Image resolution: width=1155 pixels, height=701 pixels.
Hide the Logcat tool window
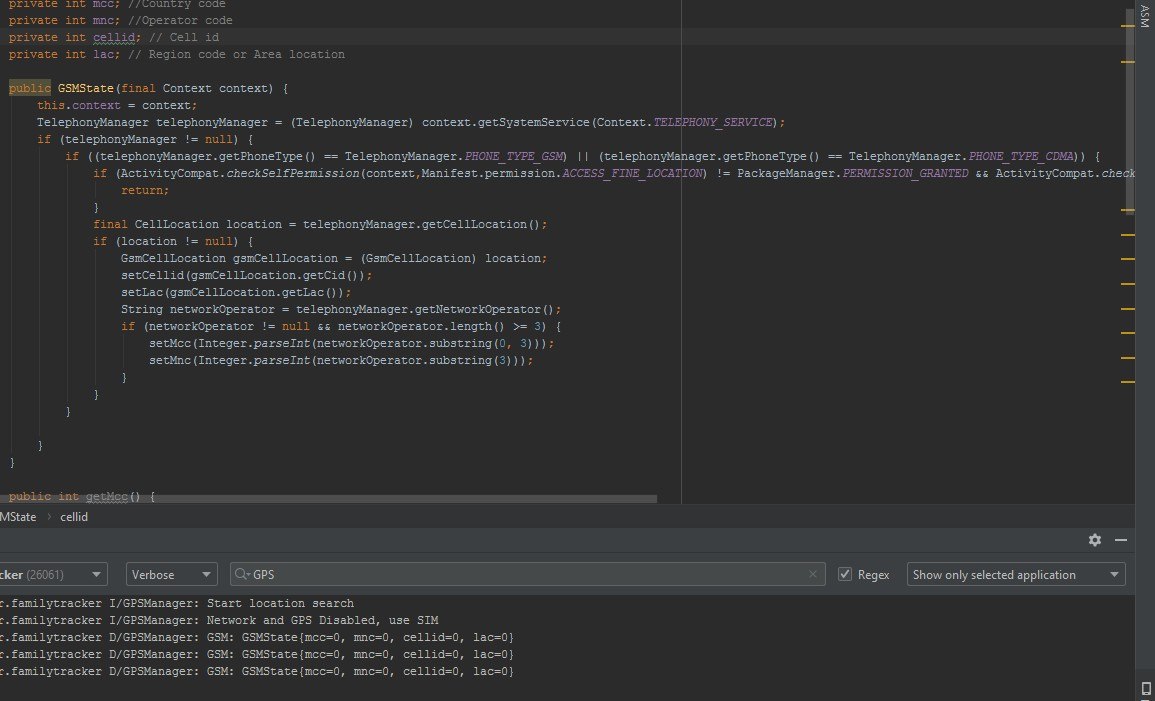pyautogui.click(x=1121, y=540)
